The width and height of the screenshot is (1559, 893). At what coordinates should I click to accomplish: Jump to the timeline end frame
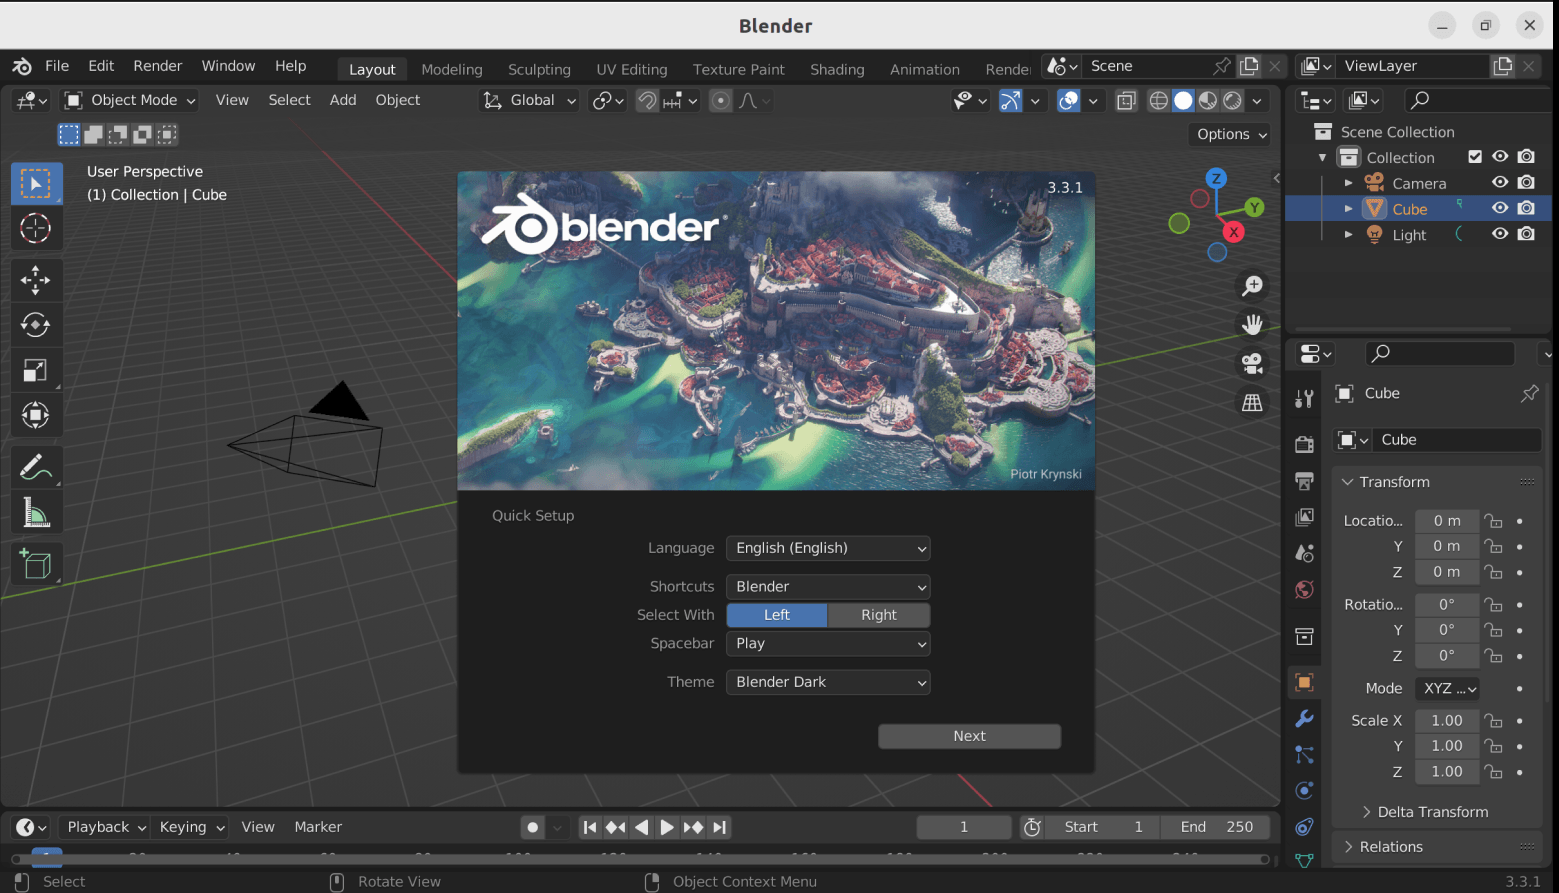[x=720, y=827]
